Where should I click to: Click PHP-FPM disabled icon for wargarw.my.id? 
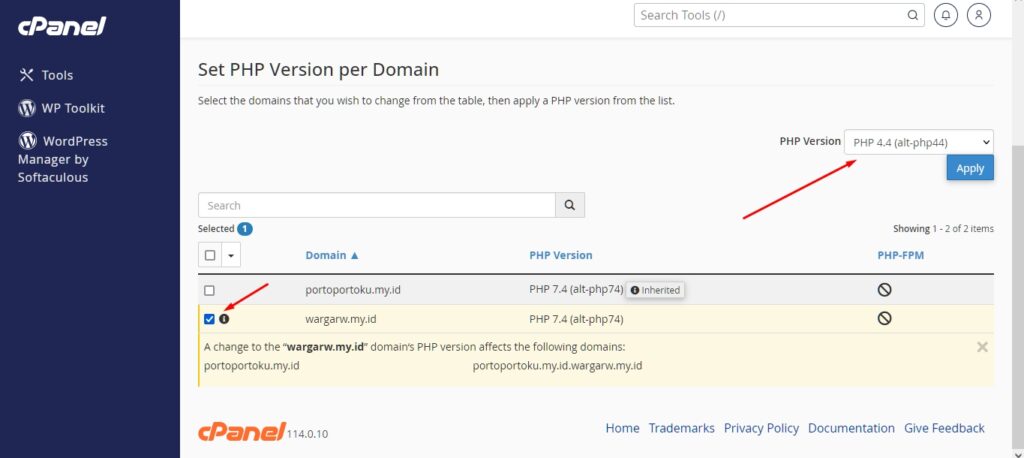pyautogui.click(x=885, y=318)
